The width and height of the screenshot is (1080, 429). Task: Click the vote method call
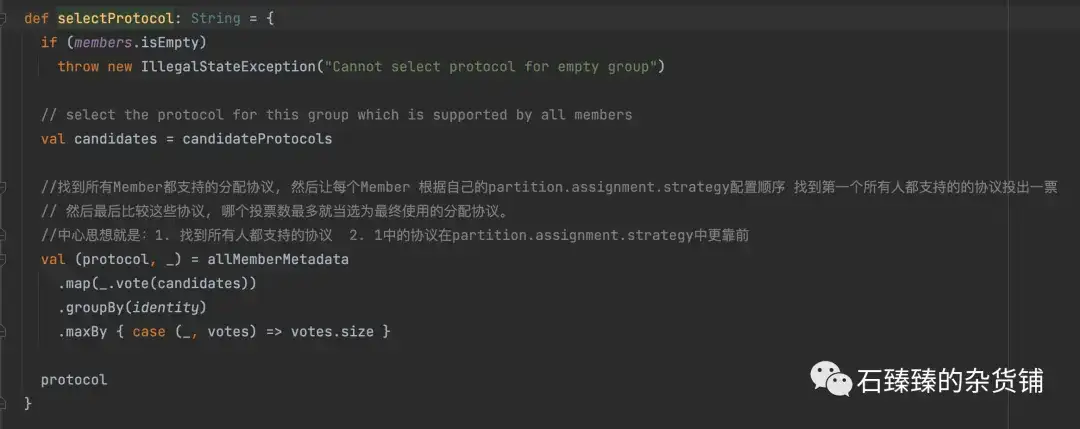[133, 284]
